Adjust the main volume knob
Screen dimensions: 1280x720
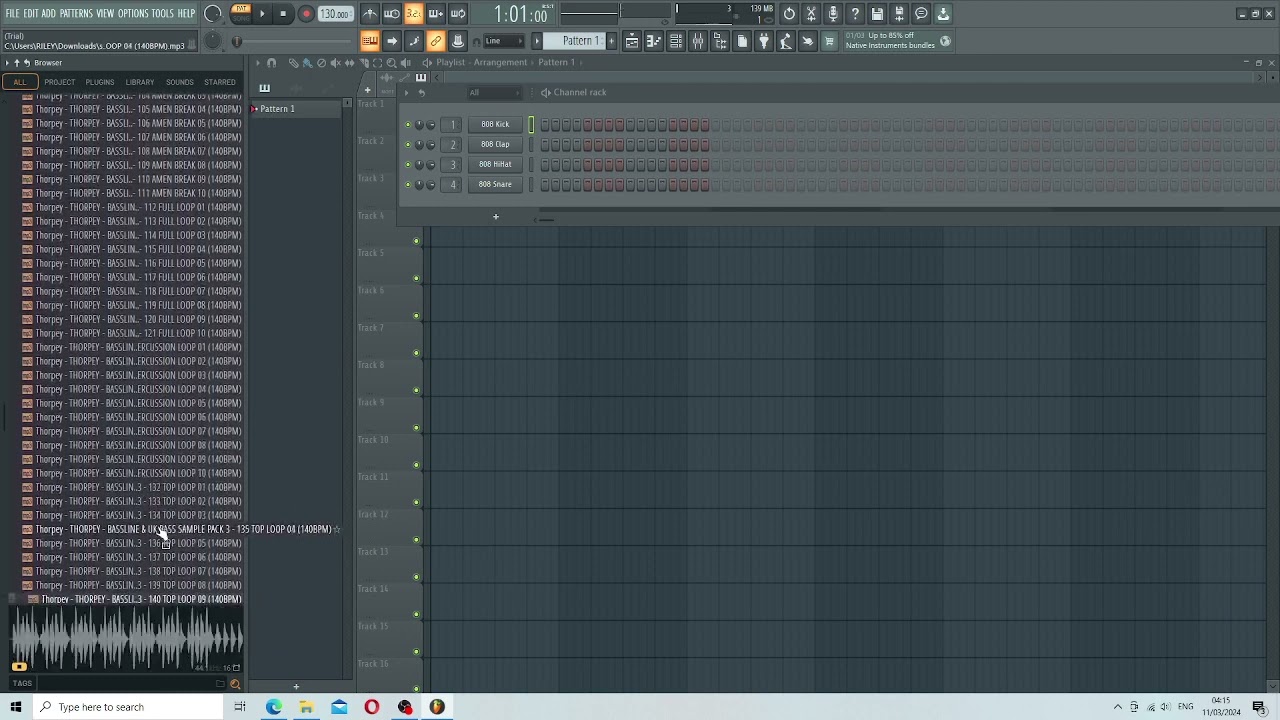[213, 14]
